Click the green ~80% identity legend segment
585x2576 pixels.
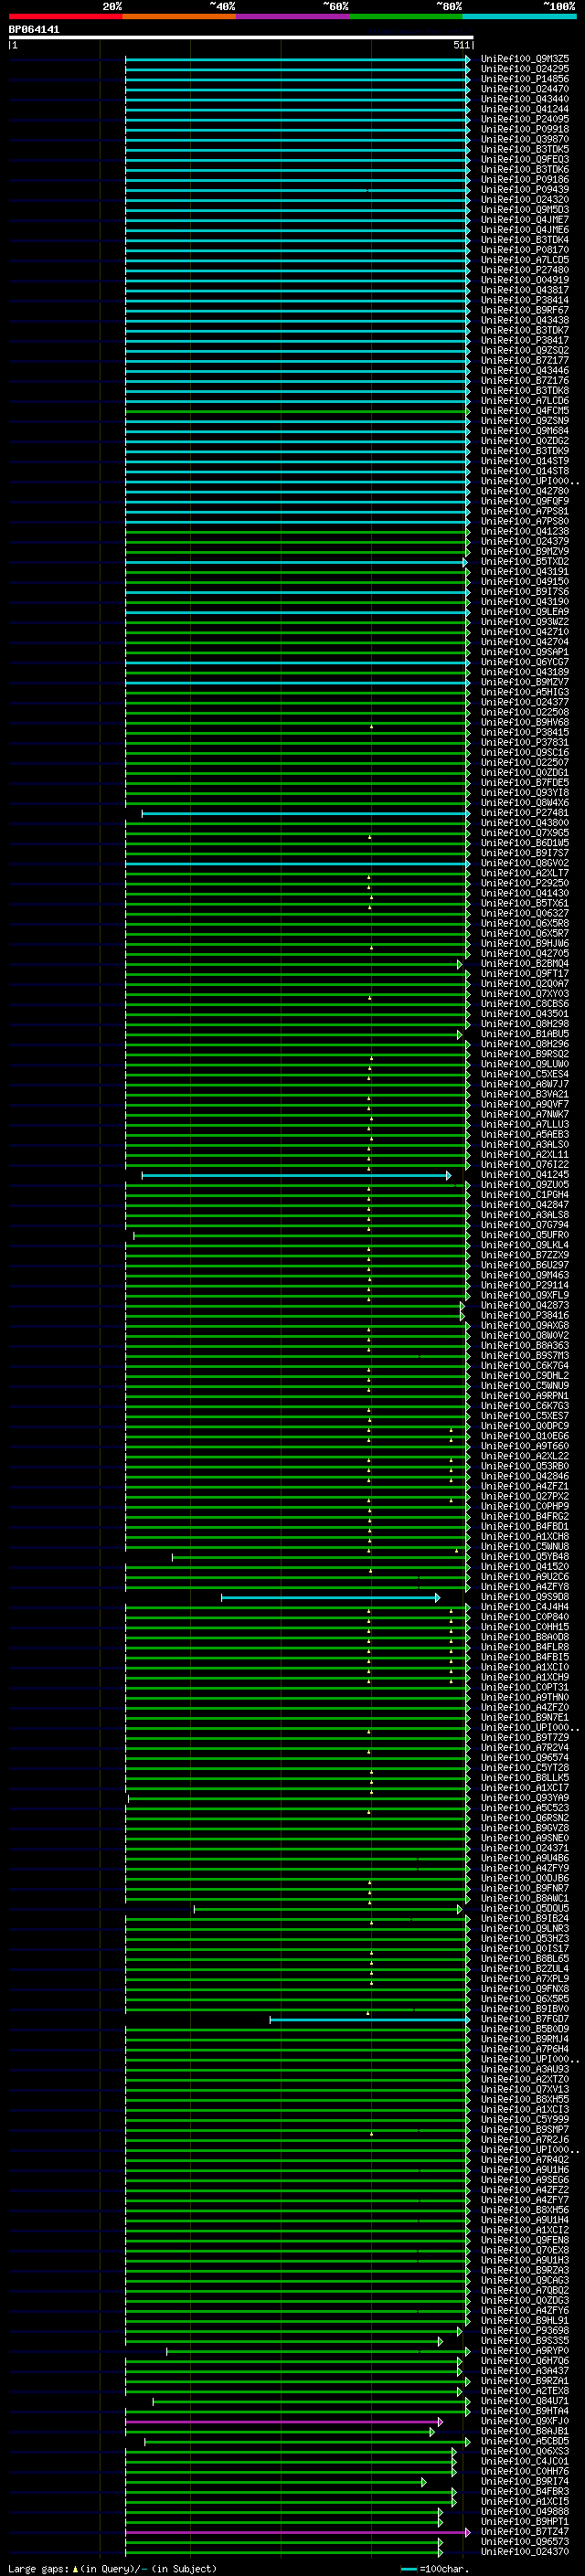click(406, 16)
